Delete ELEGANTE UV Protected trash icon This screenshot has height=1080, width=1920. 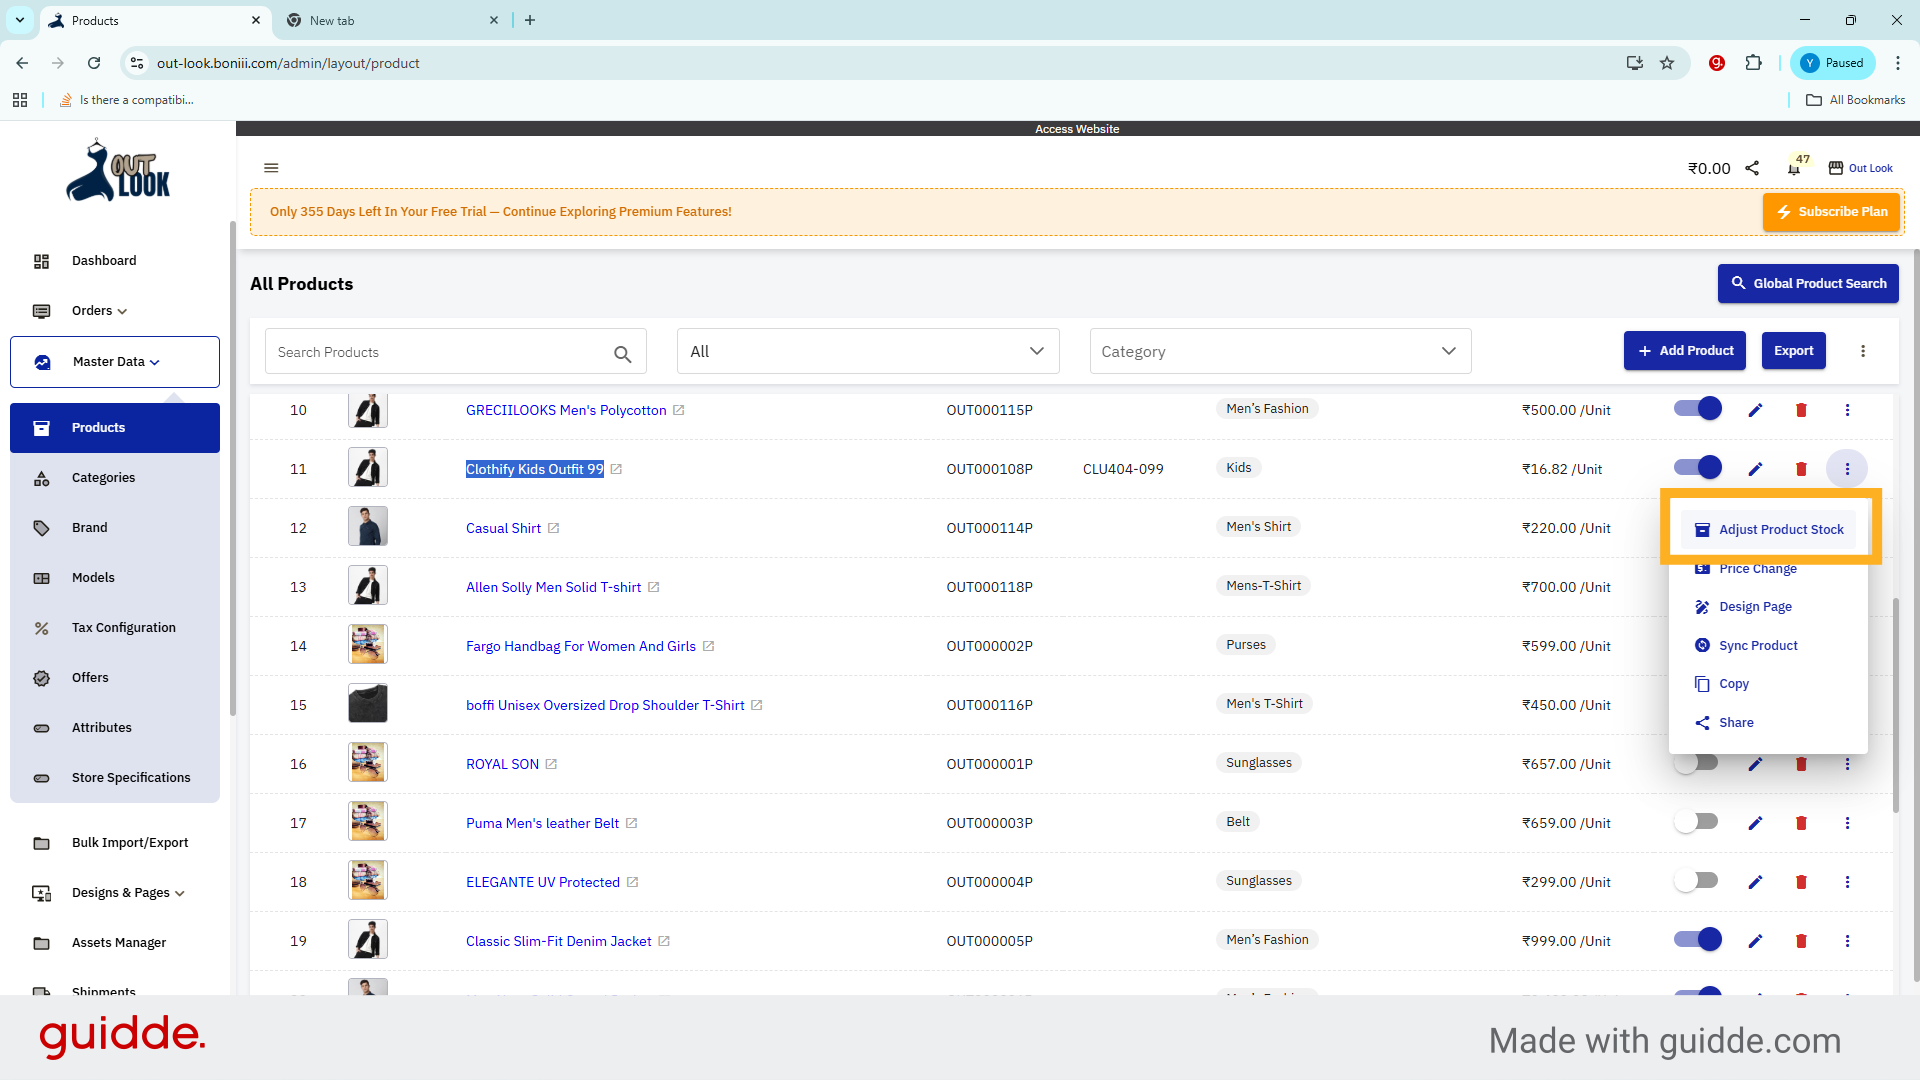[x=1801, y=882]
